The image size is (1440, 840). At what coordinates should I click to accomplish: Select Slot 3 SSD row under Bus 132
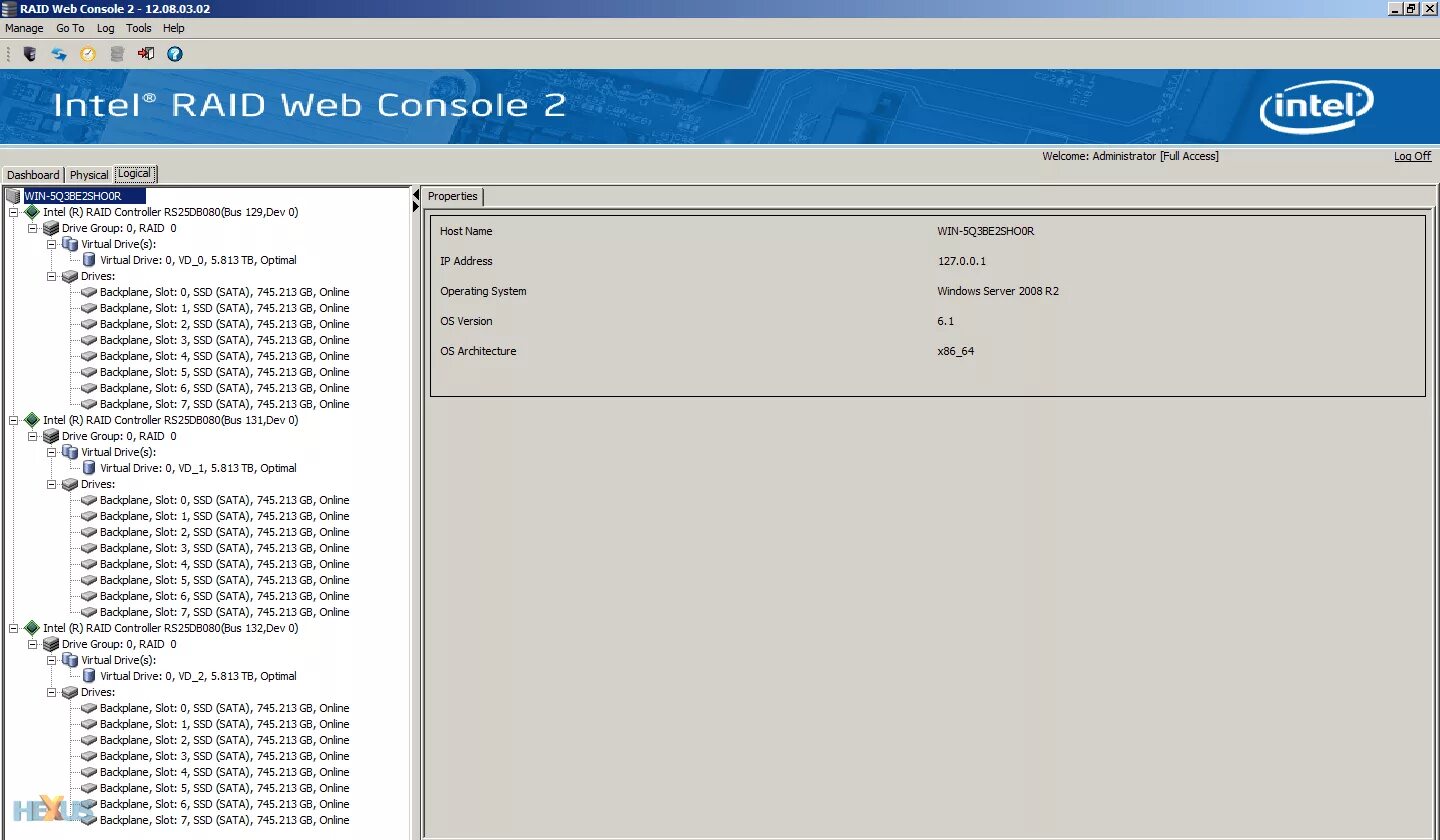pos(225,756)
